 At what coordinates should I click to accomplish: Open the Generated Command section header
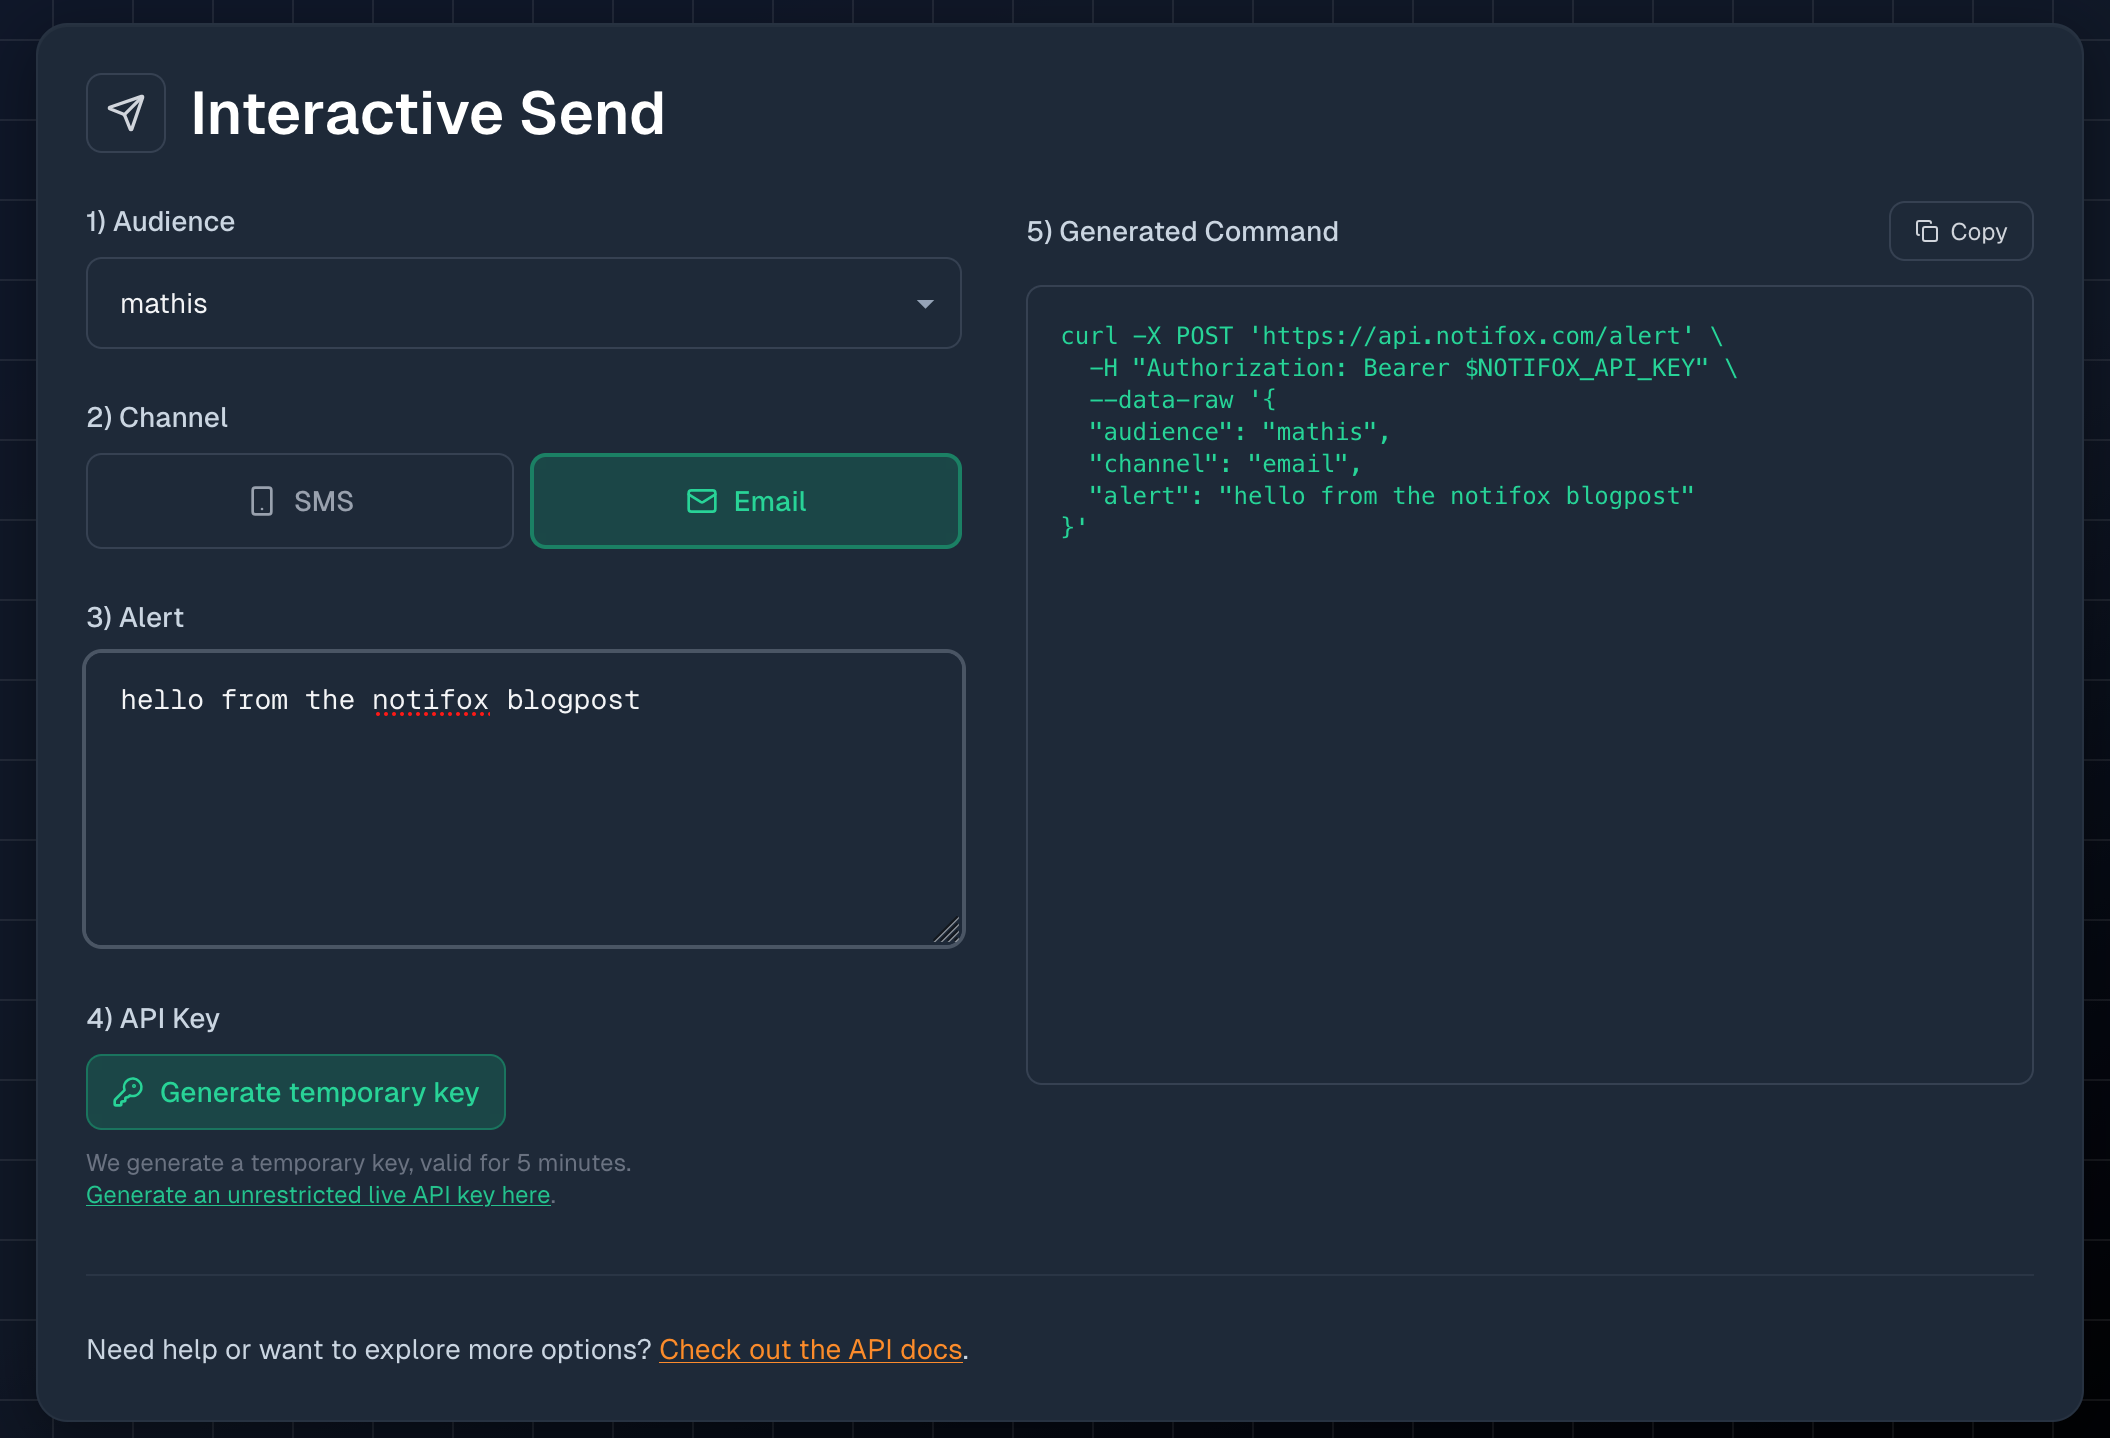coord(1183,231)
